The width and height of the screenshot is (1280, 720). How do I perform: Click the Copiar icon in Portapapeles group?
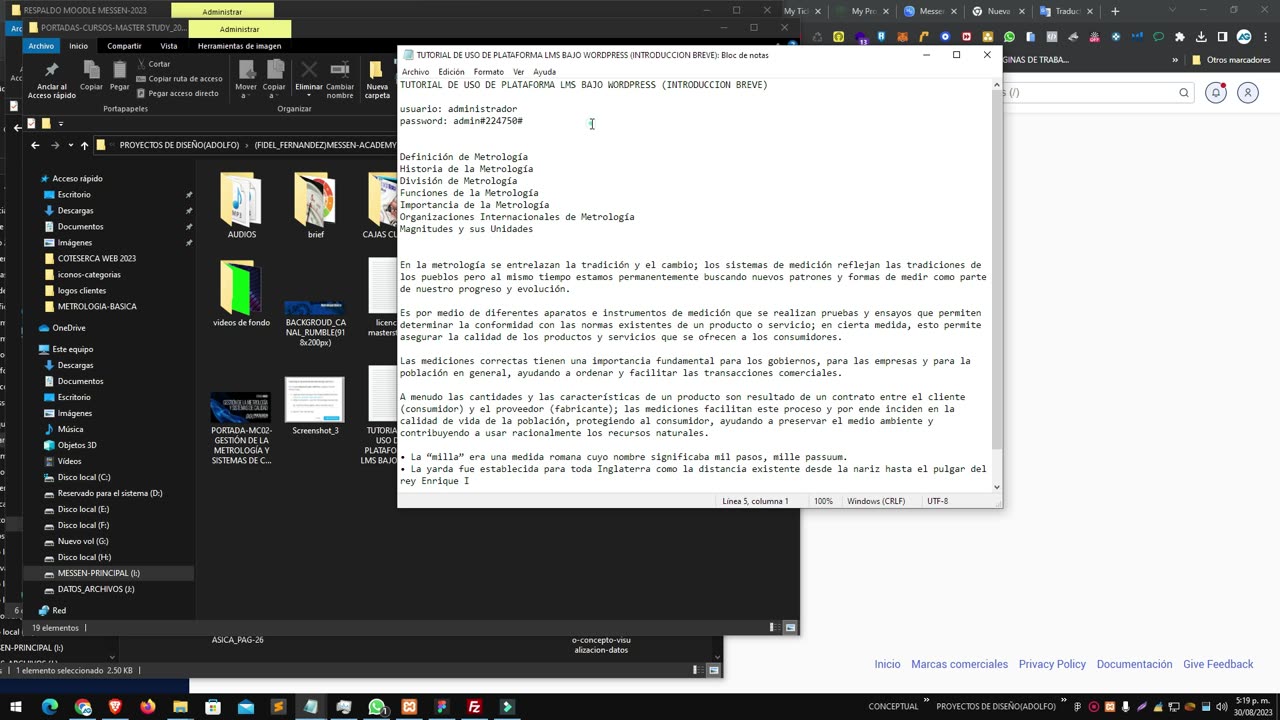click(x=91, y=69)
